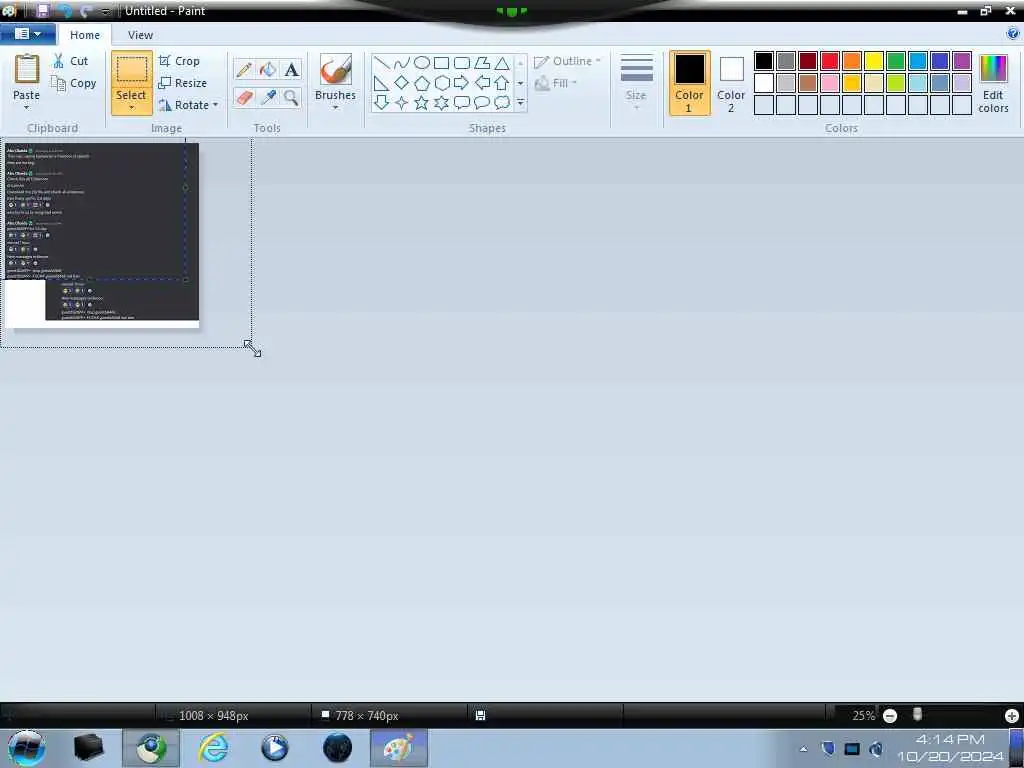
Task: Choose the Triangle shape
Action: coord(502,63)
